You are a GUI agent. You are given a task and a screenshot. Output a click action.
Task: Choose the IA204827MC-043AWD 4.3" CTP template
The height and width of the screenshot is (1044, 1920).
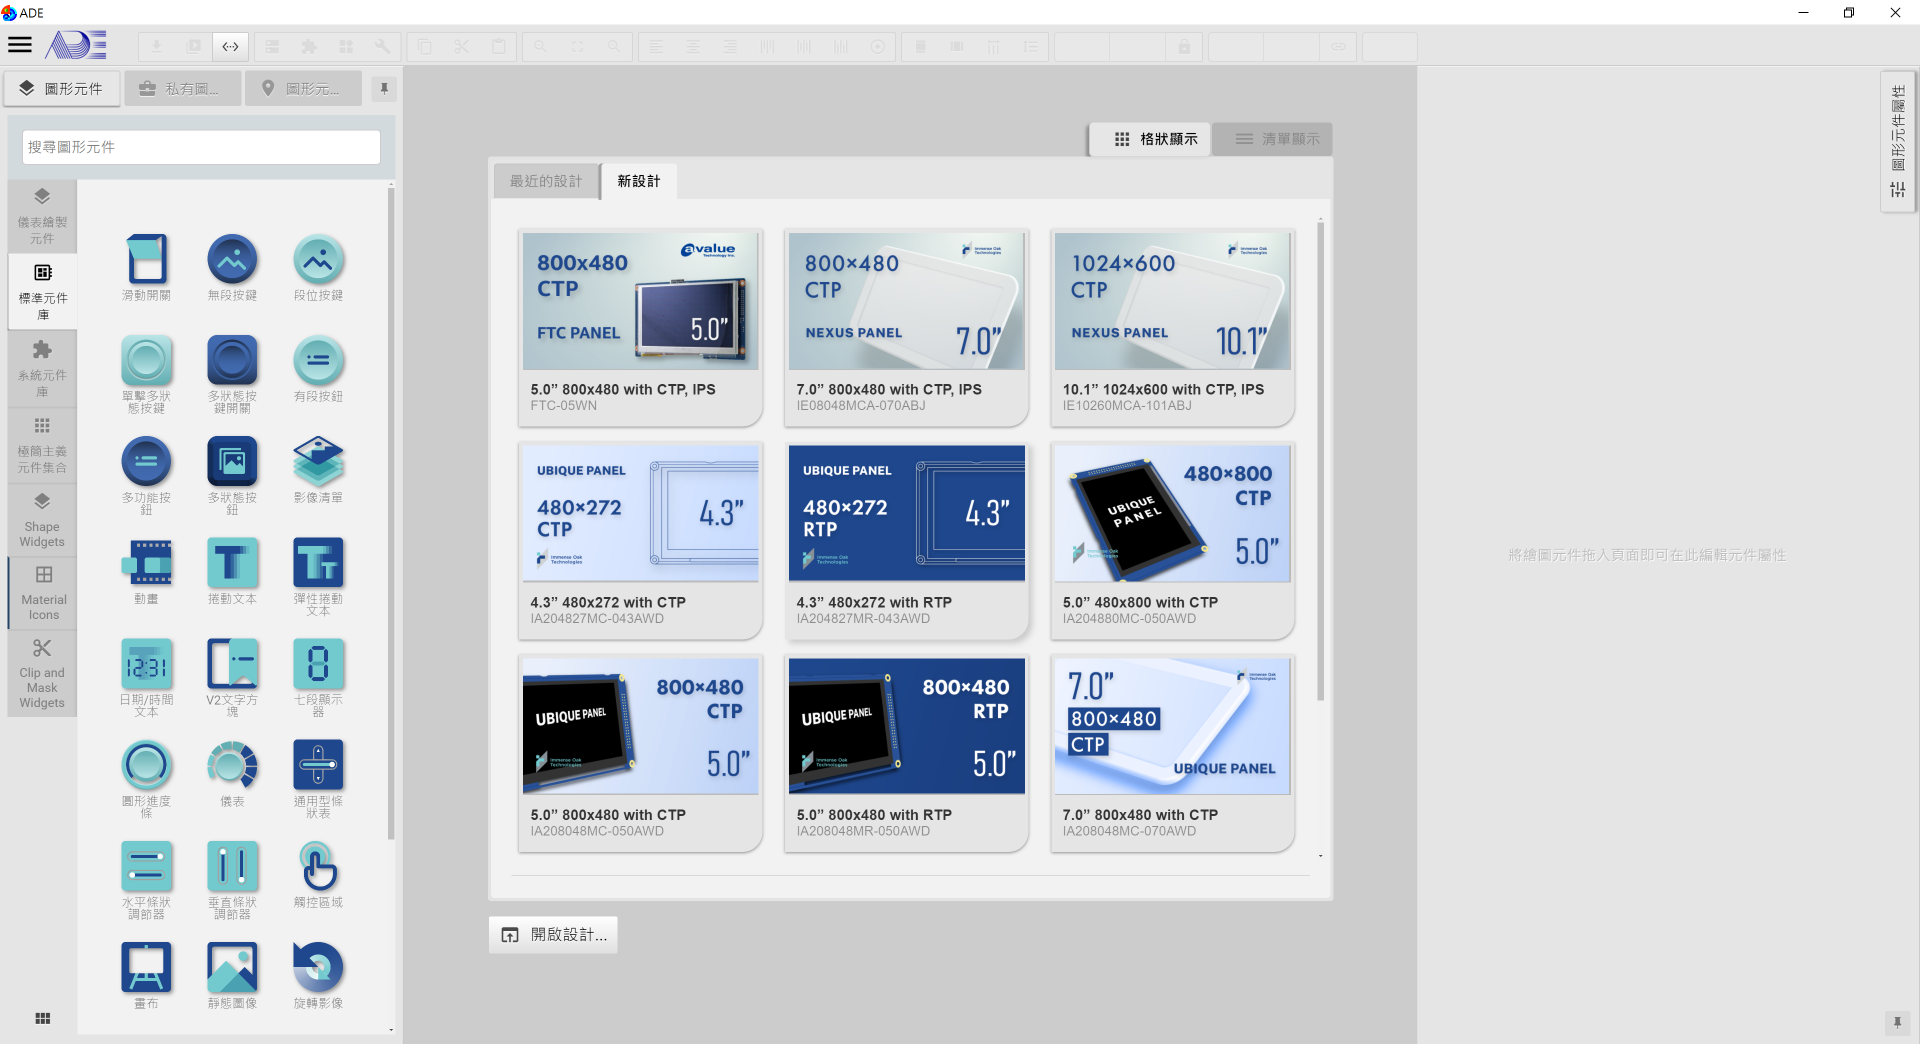click(640, 540)
